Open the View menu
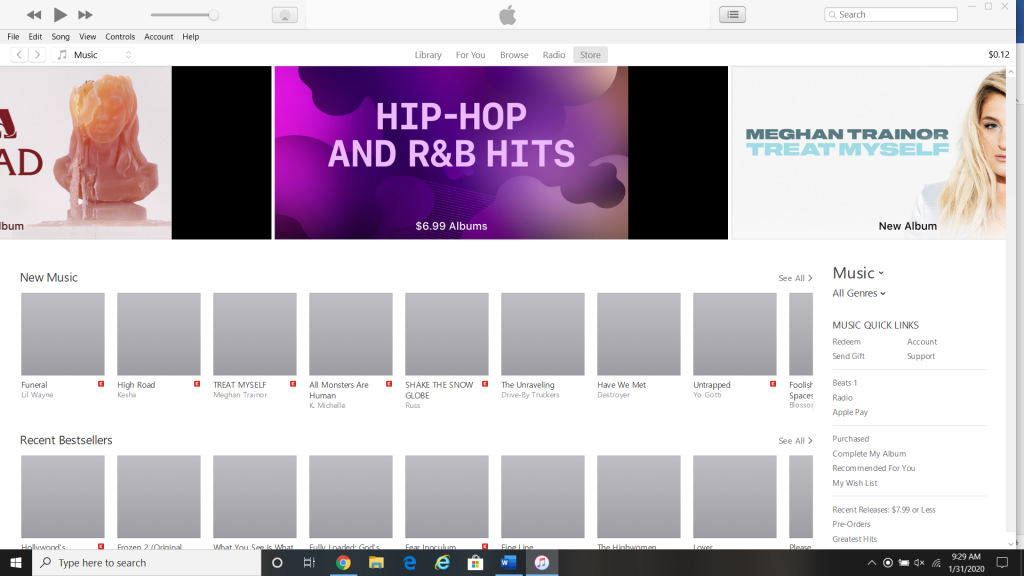 [88, 37]
